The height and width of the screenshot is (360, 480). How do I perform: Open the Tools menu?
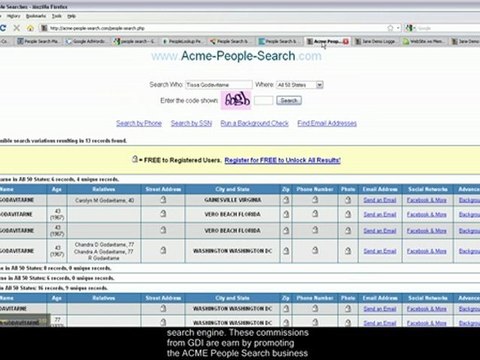(x=57, y=16)
